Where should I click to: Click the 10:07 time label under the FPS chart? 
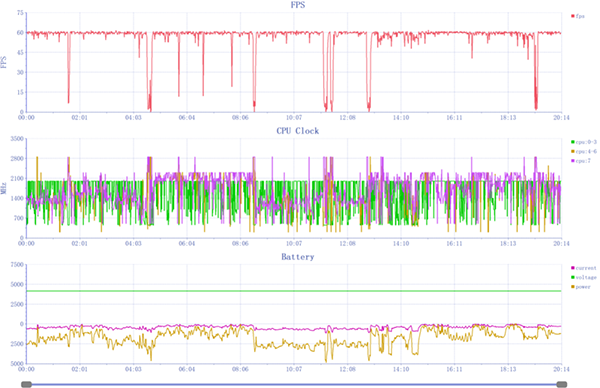point(294,117)
